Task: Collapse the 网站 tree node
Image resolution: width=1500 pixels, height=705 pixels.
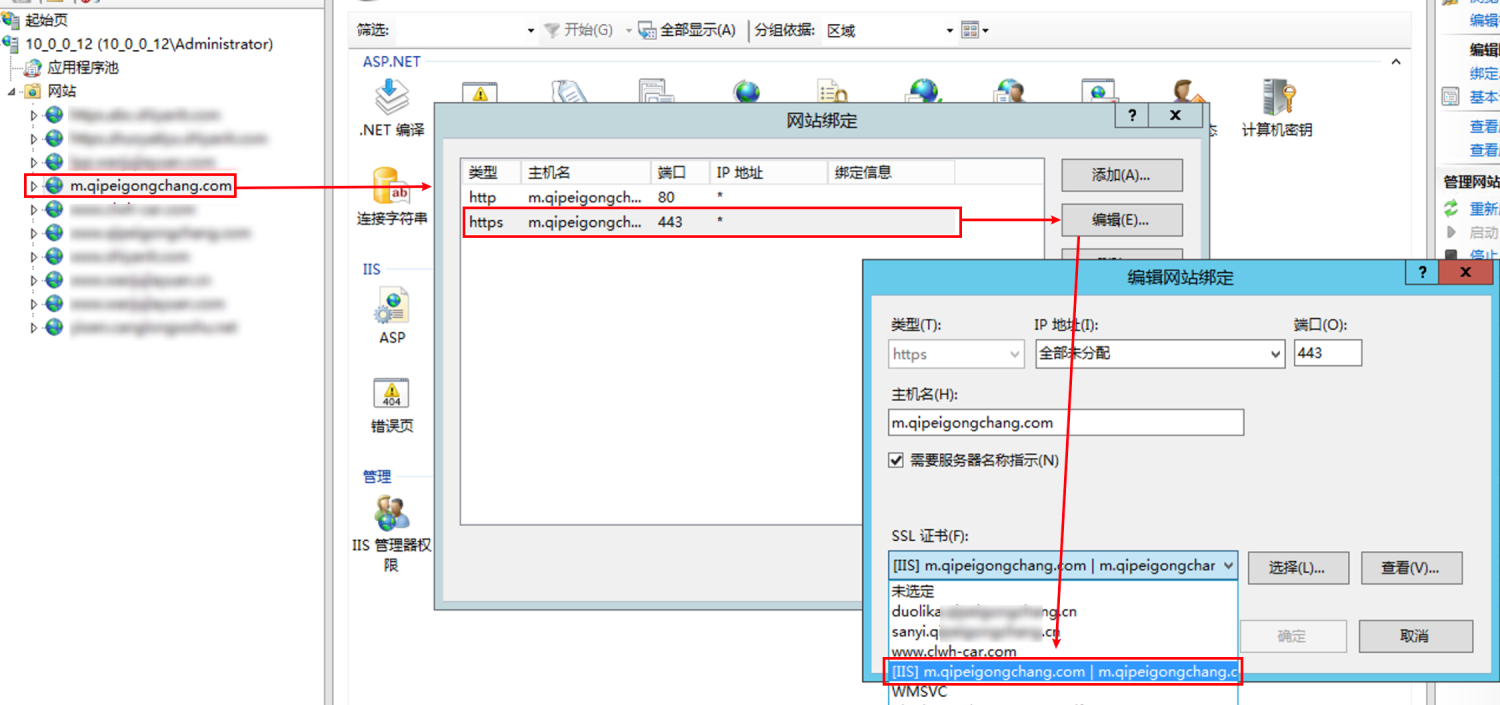Action: coord(11,91)
